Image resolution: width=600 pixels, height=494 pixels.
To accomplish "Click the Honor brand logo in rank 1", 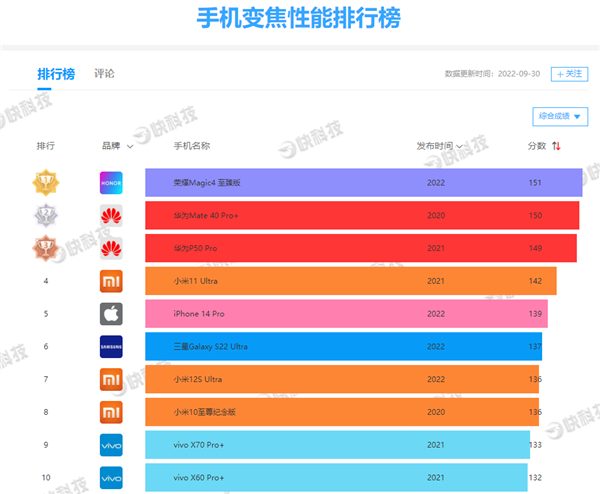I will pos(111,183).
